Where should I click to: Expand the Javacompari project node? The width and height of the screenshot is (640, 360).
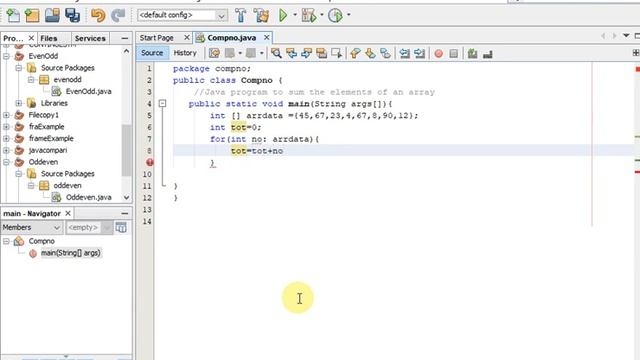[7, 150]
